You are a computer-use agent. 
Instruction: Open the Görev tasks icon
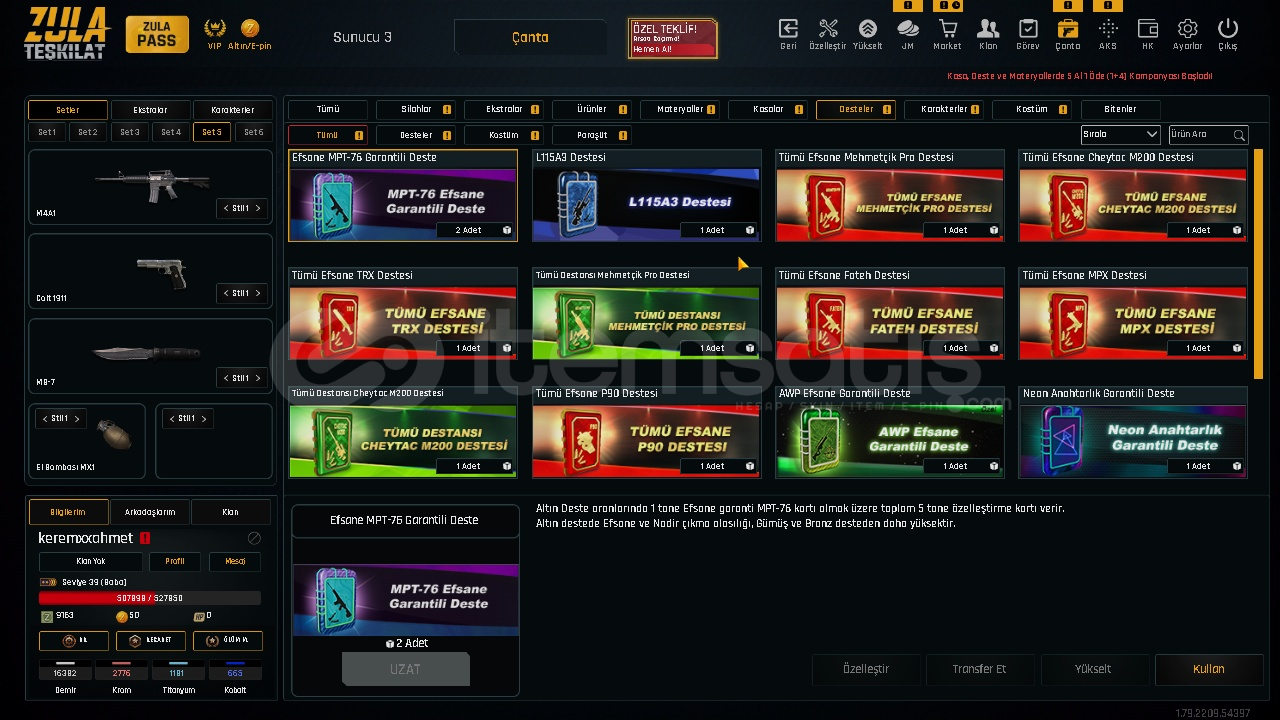click(1028, 29)
